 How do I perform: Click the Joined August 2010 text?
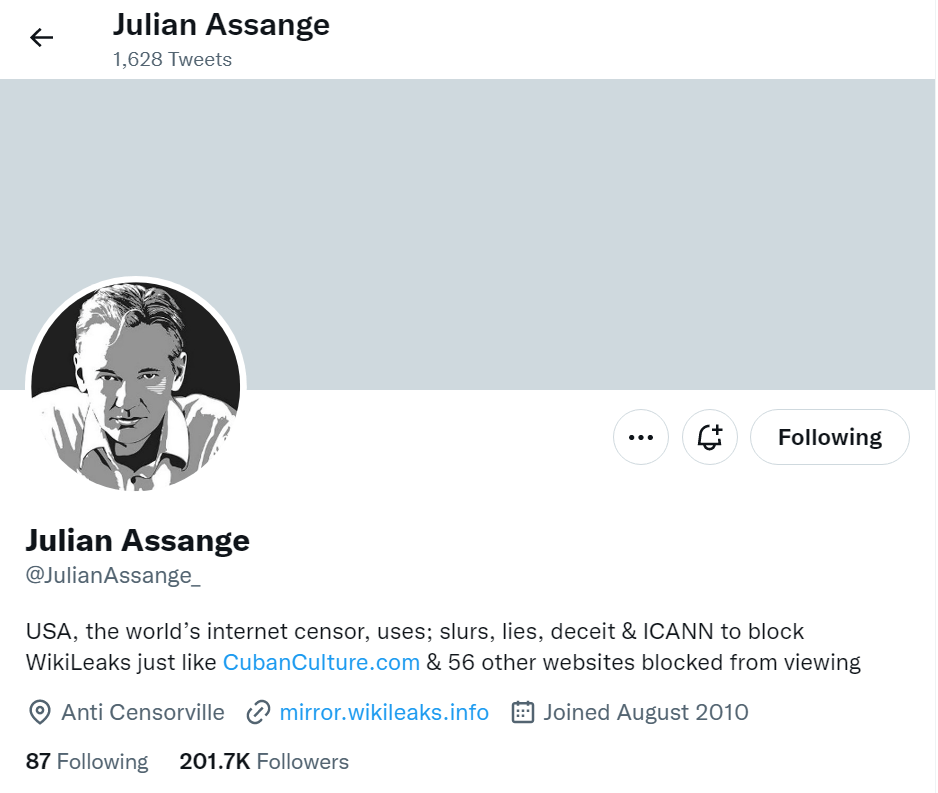[645, 713]
